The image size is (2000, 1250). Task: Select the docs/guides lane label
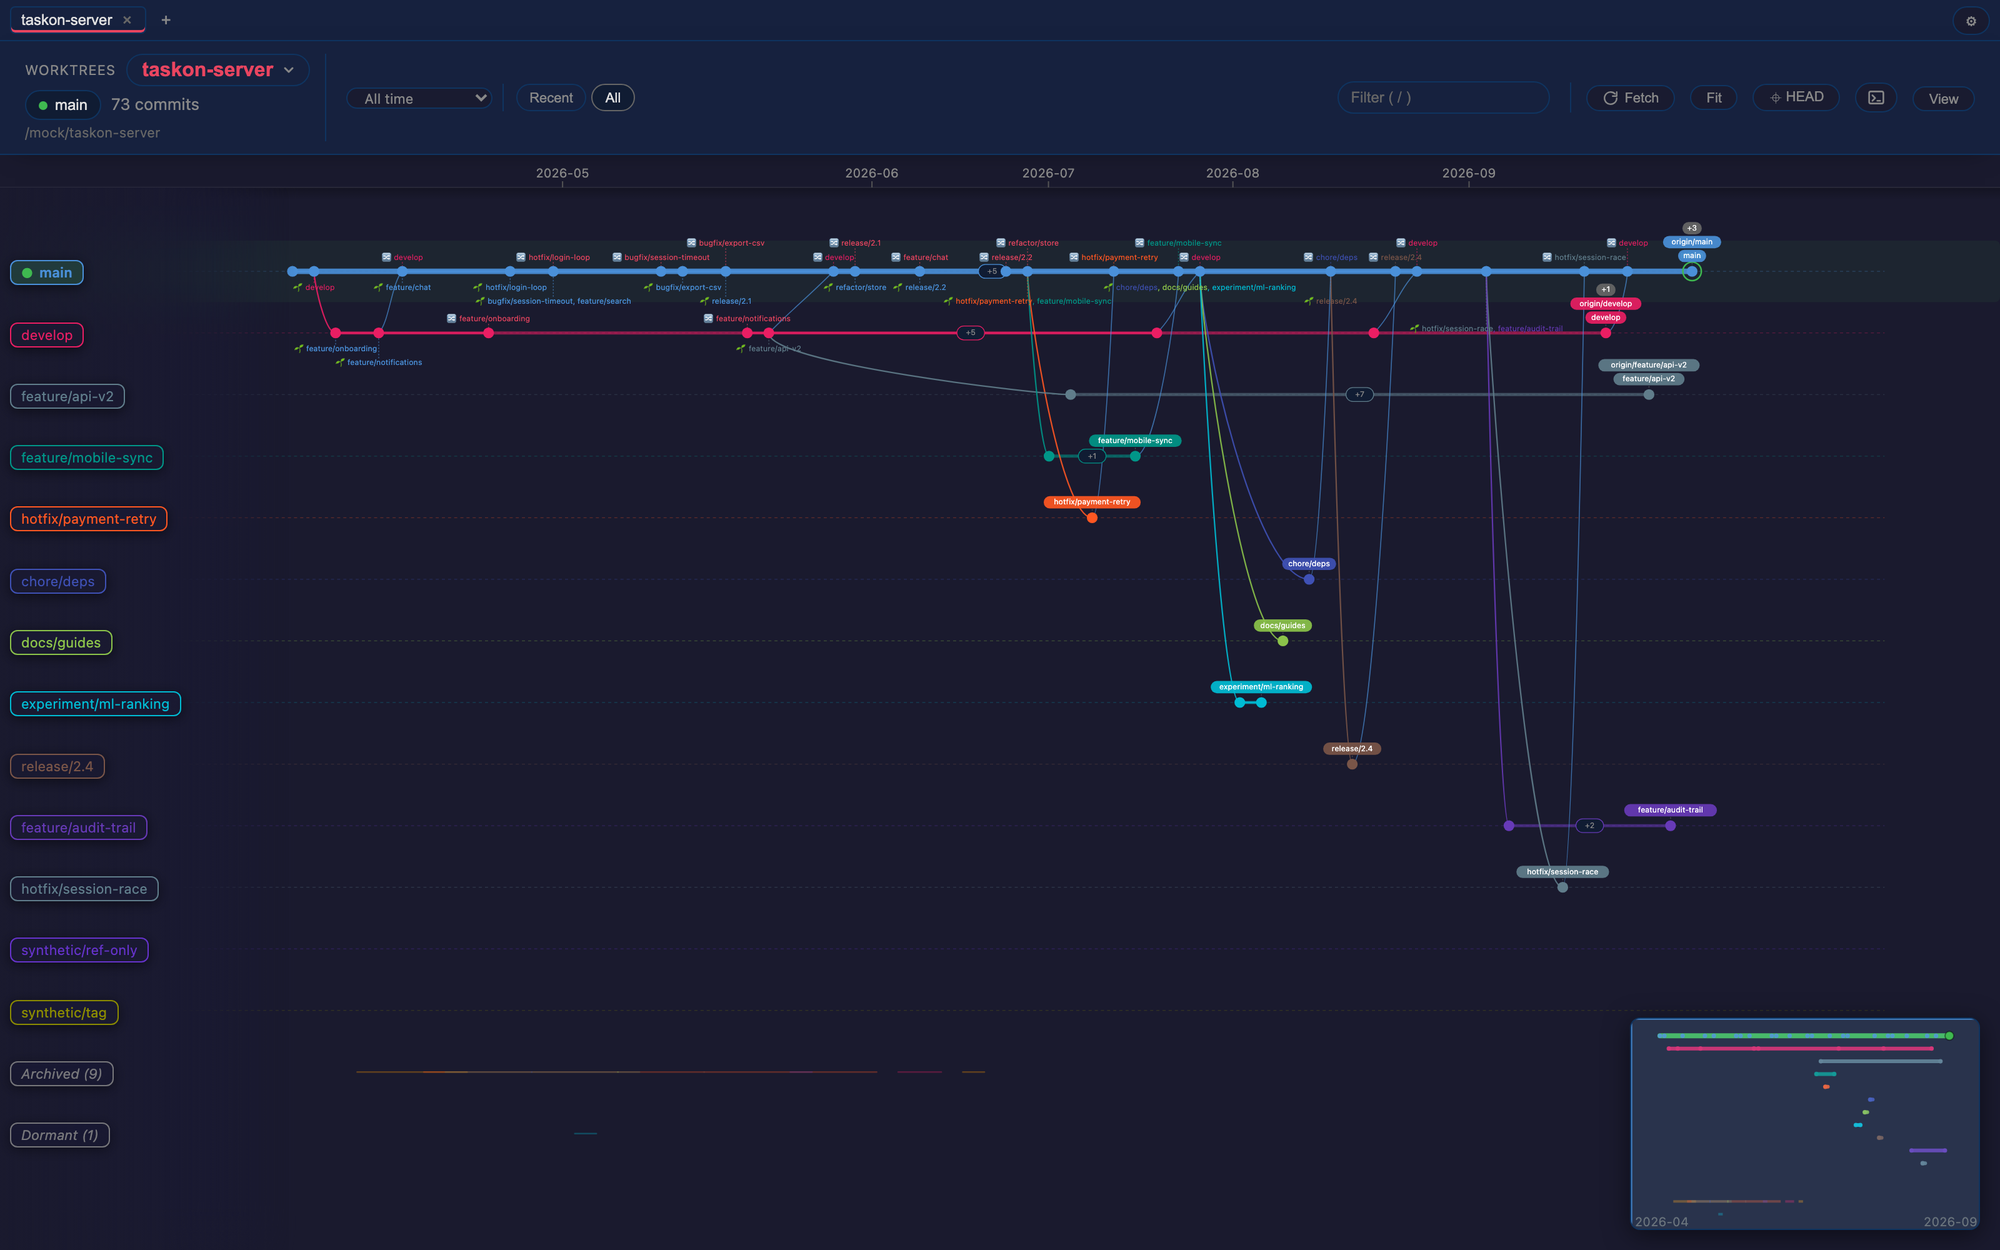61,643
